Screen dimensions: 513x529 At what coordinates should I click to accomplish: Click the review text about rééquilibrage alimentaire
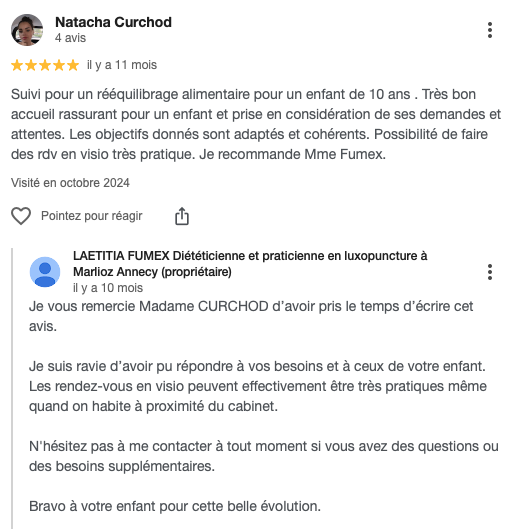point(256,124)
